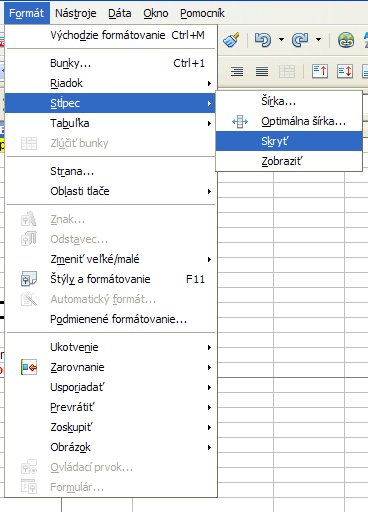
Task: Click the Undo arrow icon
Action: tap(263, 40)
